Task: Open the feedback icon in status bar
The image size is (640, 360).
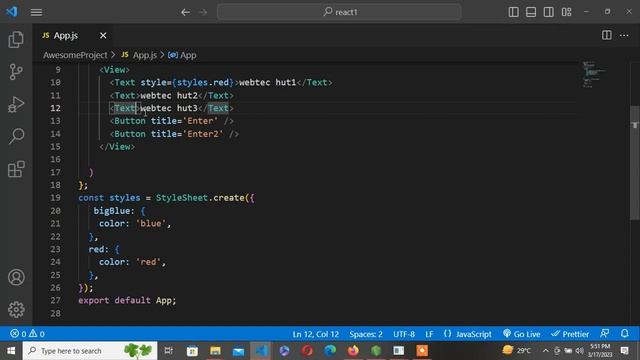Action: click(605, 334)
